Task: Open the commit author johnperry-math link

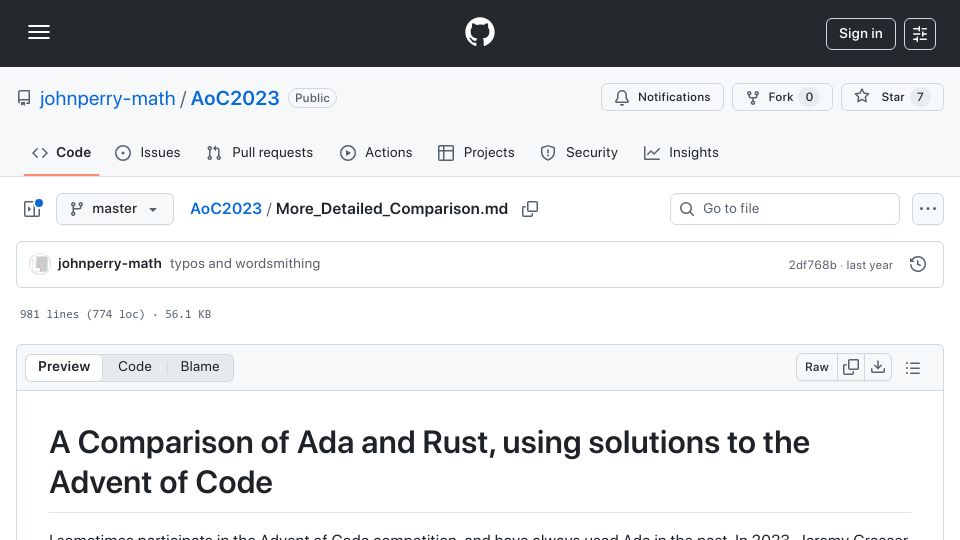Action: coord(110,264)
